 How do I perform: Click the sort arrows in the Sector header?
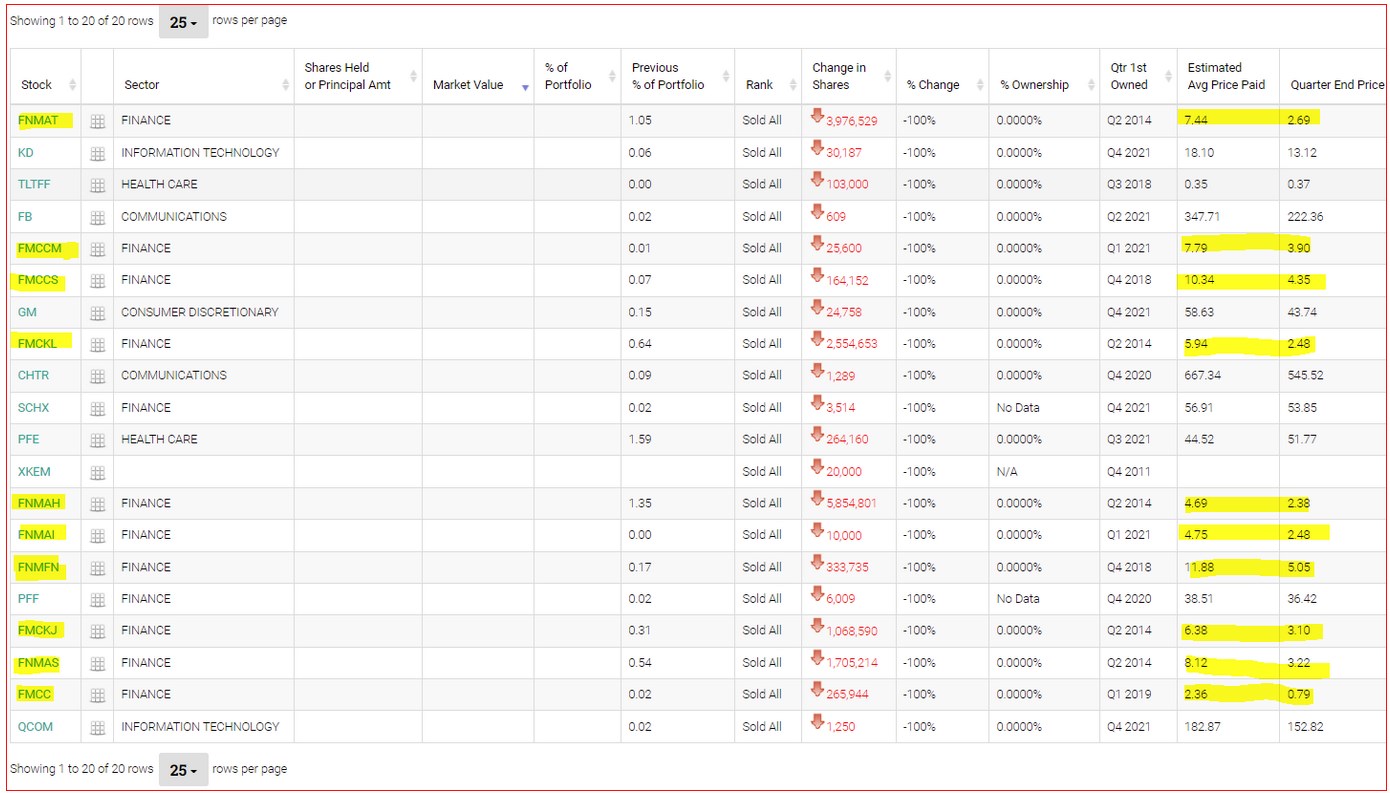point(286,85)
